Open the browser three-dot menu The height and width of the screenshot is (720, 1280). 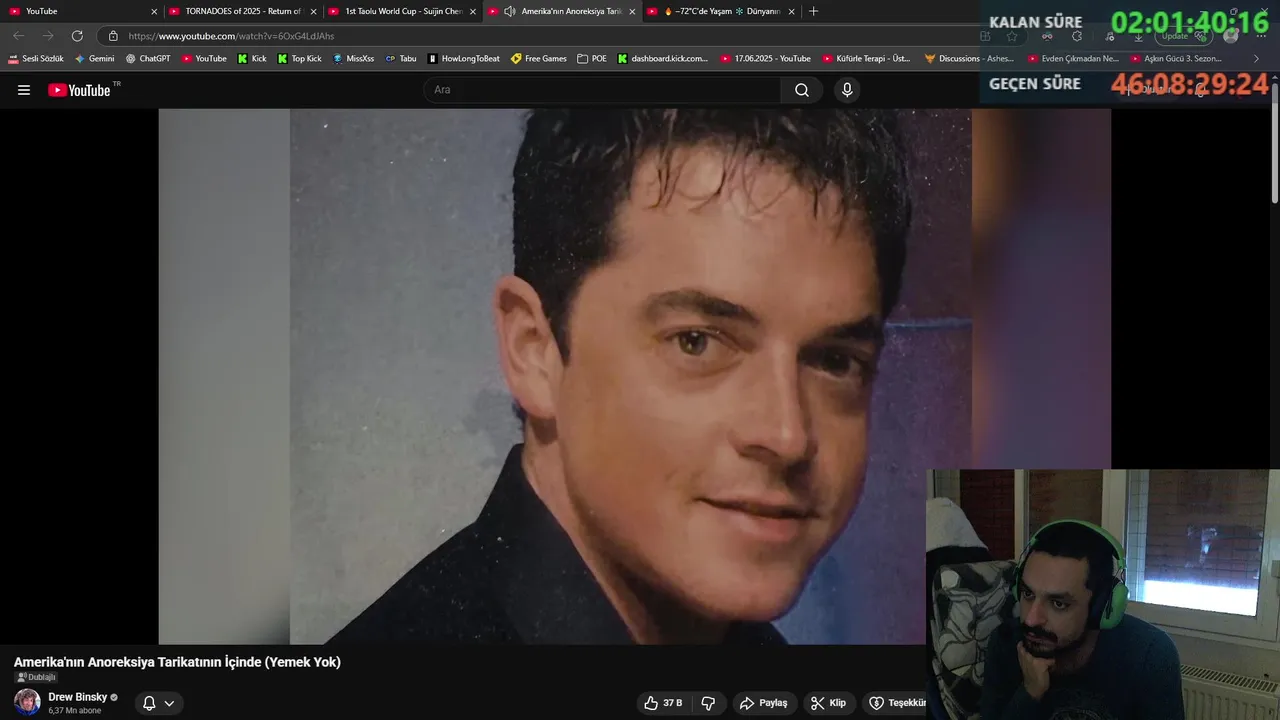(1263, 36)
